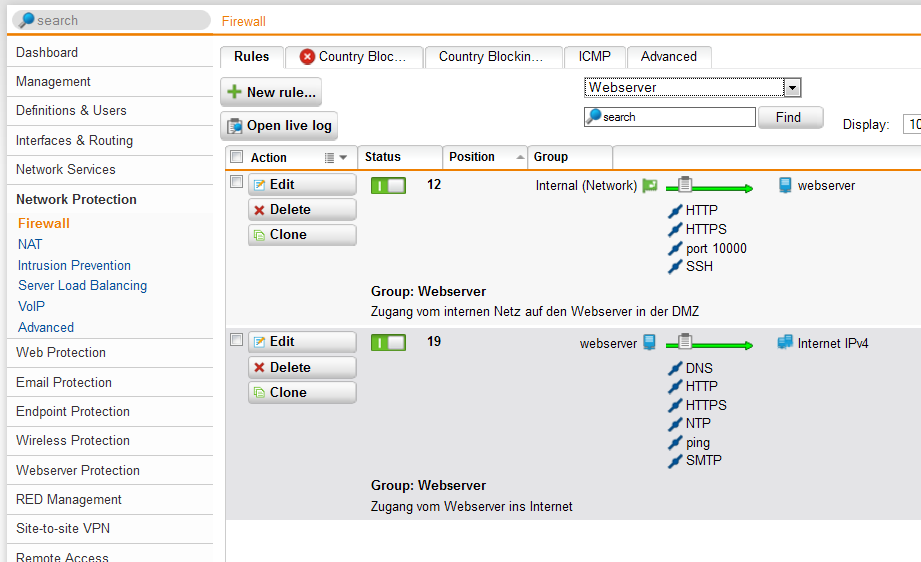Click the New rule button
This screenshot has height=562, width=921.
271,92
